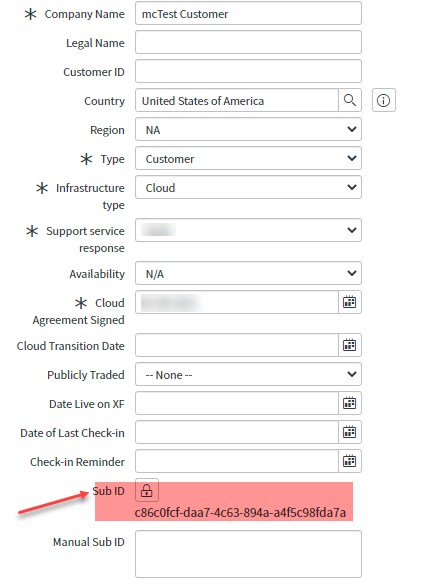
Task: Click the Country lookup magnifier icon
Action: click(x=350, y=100)
